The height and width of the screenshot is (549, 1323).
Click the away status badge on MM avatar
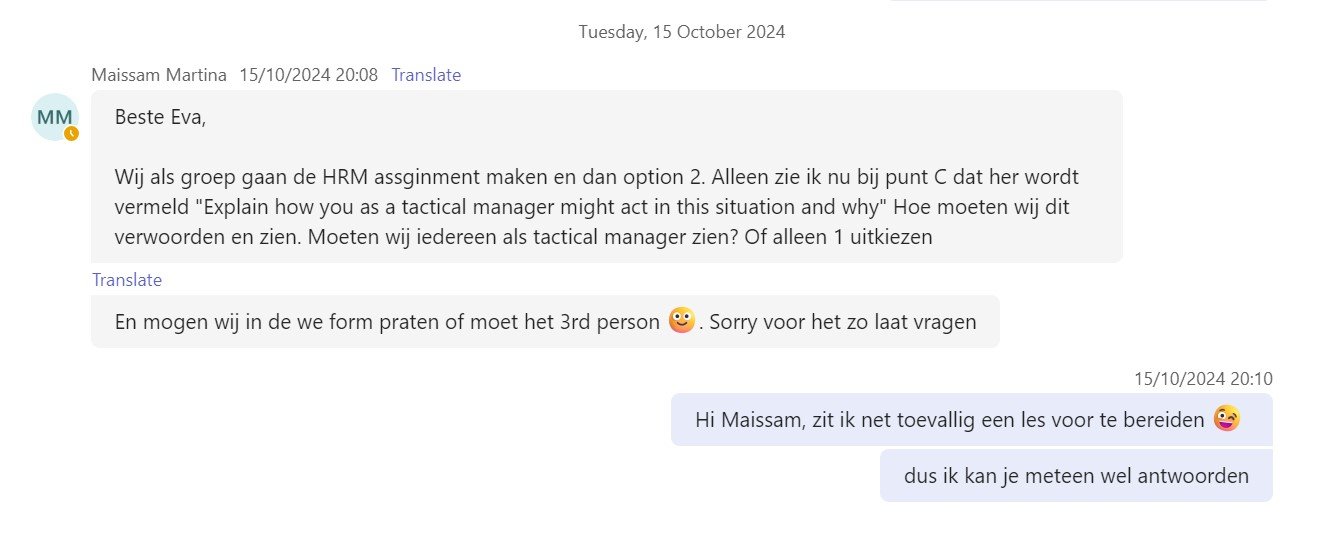71,133
